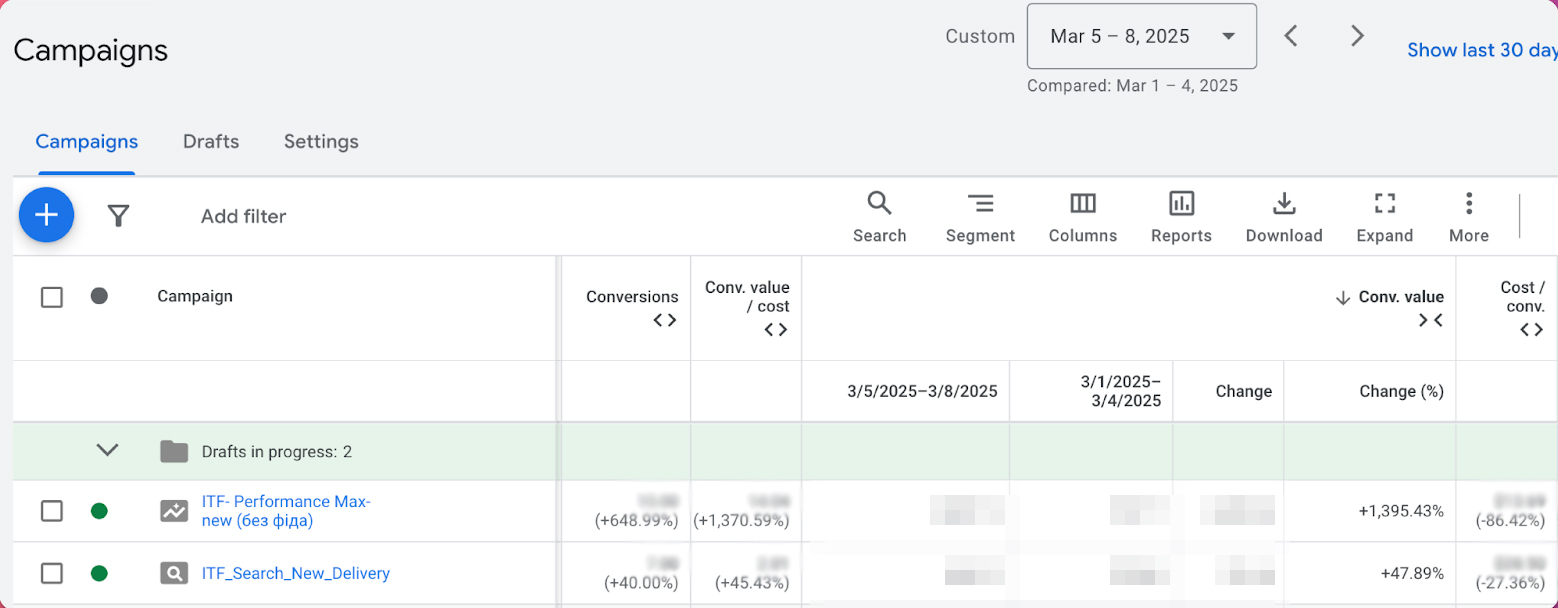Image resolution: width=1558 pixels, height=608 pixels.
Task: Open Search in the table toolbar
Action: tap(879, 217)
